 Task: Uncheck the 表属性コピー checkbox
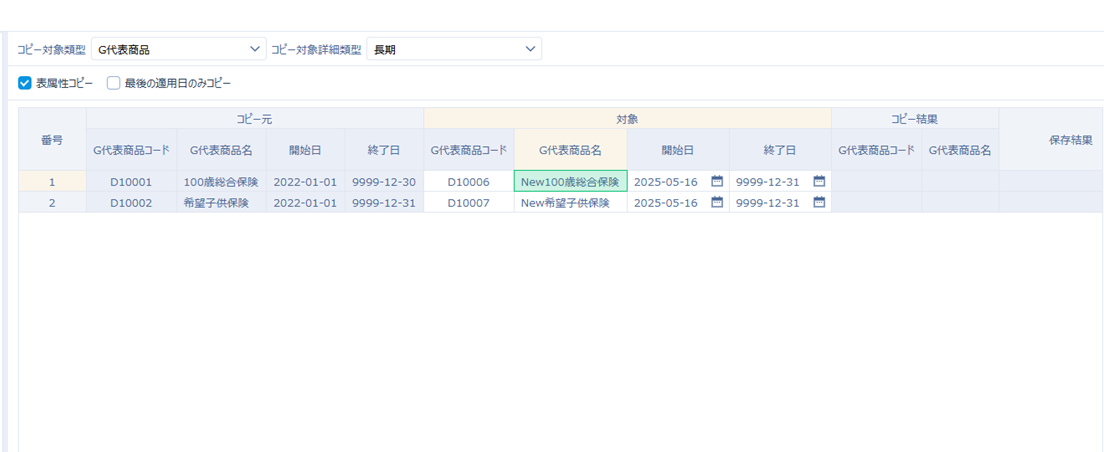pos(25,84)
